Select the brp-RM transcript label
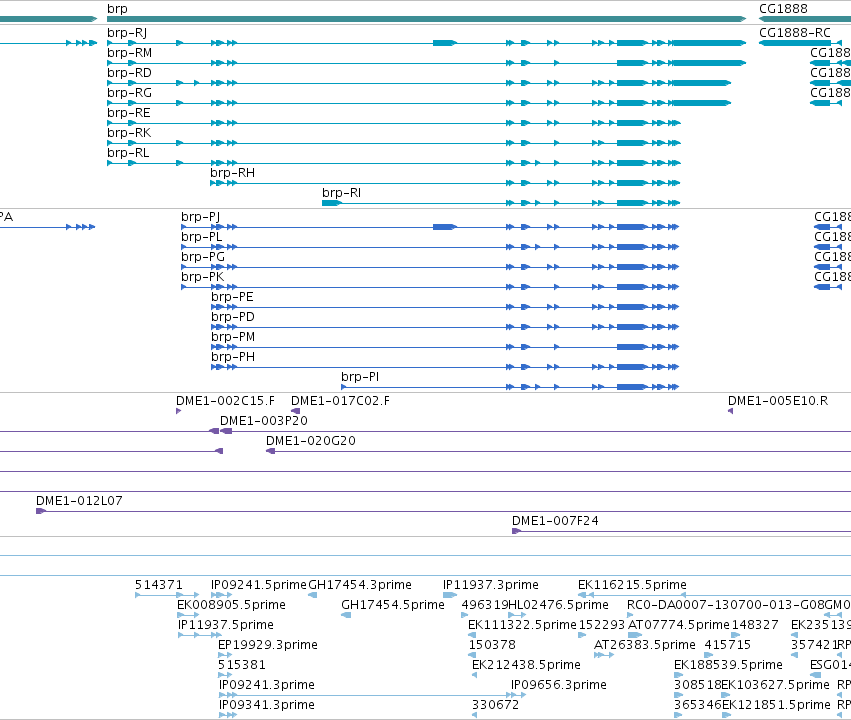The height and width of the screenshot is (720, 851). pos(129,53)
